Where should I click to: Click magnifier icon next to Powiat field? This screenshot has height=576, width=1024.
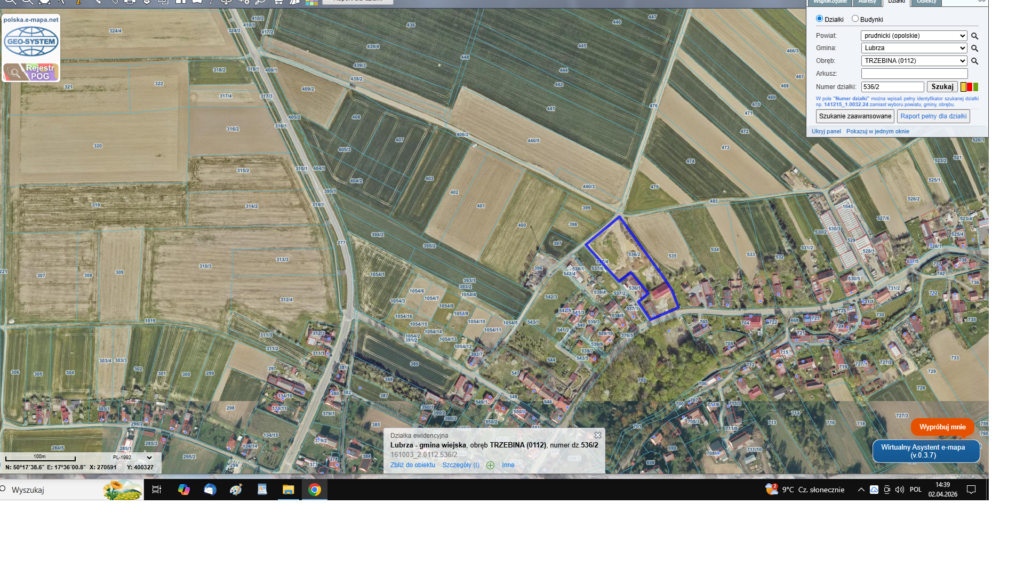coord(975,35)
